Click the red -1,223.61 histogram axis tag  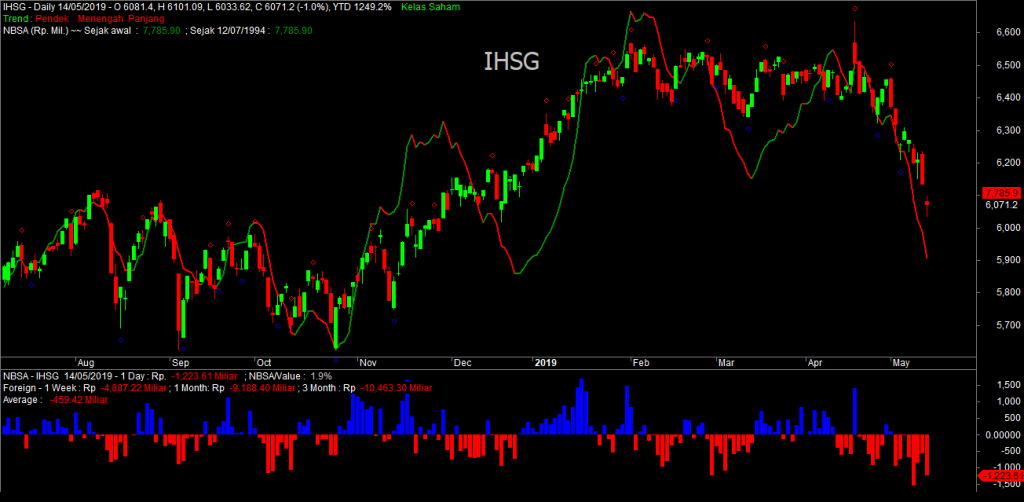pos(1000,475)
